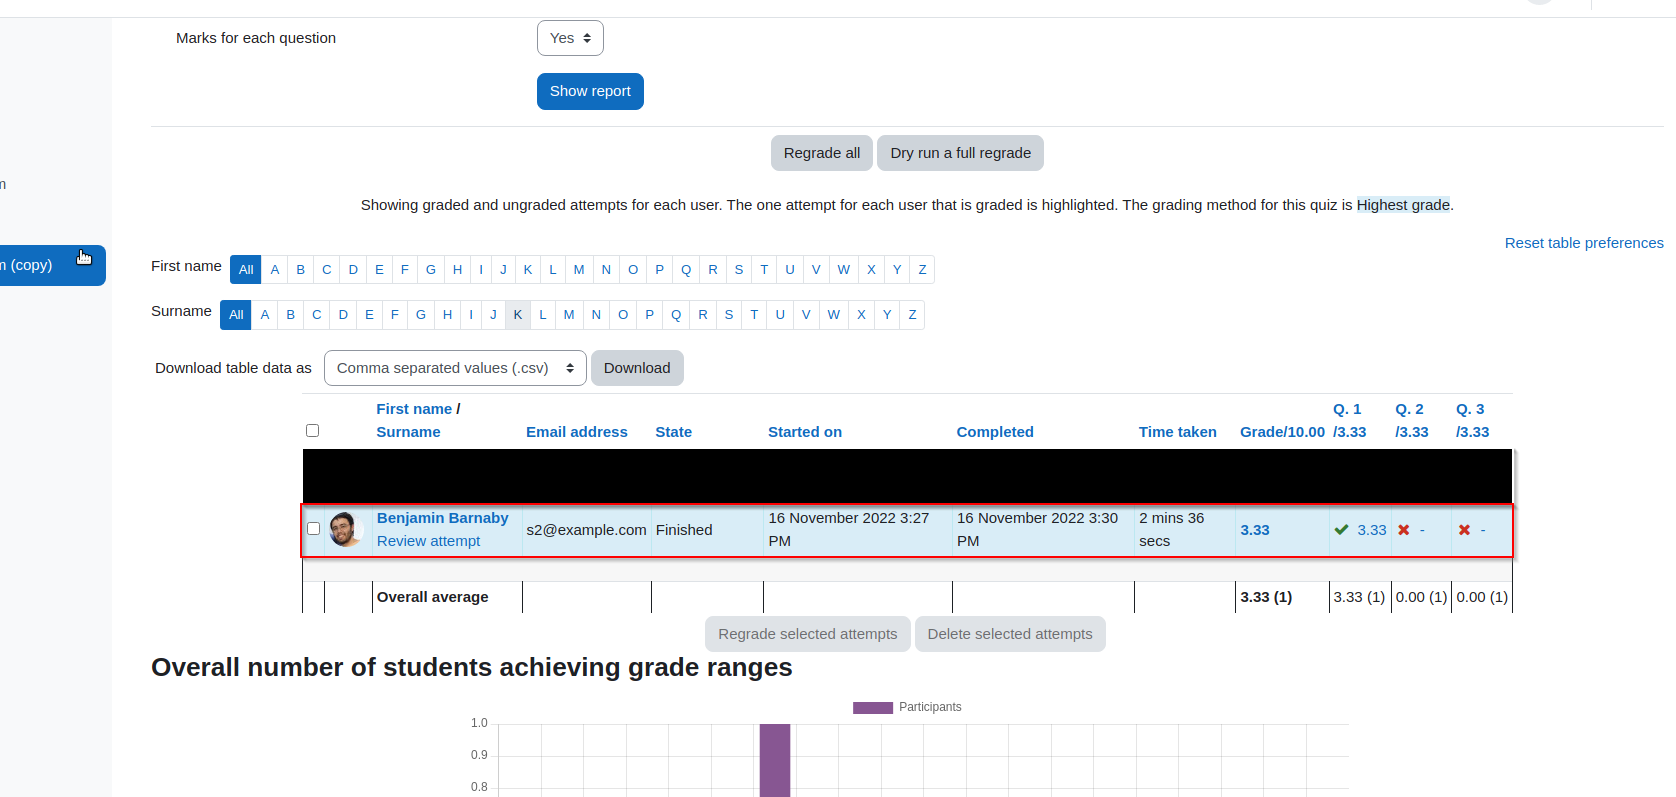Sort table by First name
This screenshot has width=1676, height=797.
(x=414, y=409)
